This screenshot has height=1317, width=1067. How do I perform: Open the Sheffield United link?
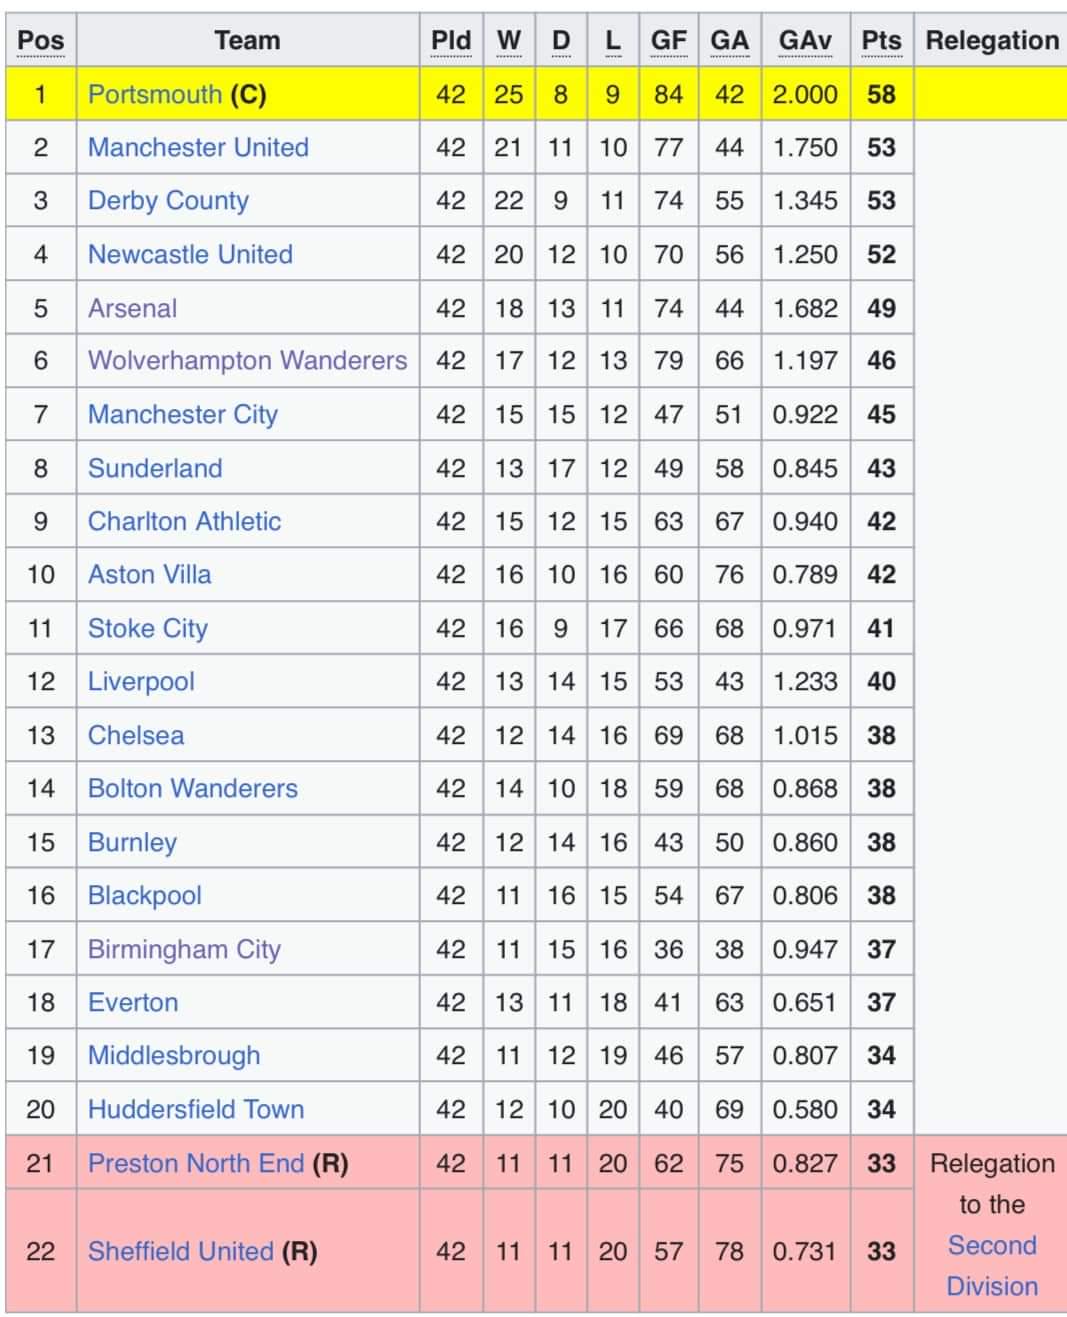click(180, 1251)
